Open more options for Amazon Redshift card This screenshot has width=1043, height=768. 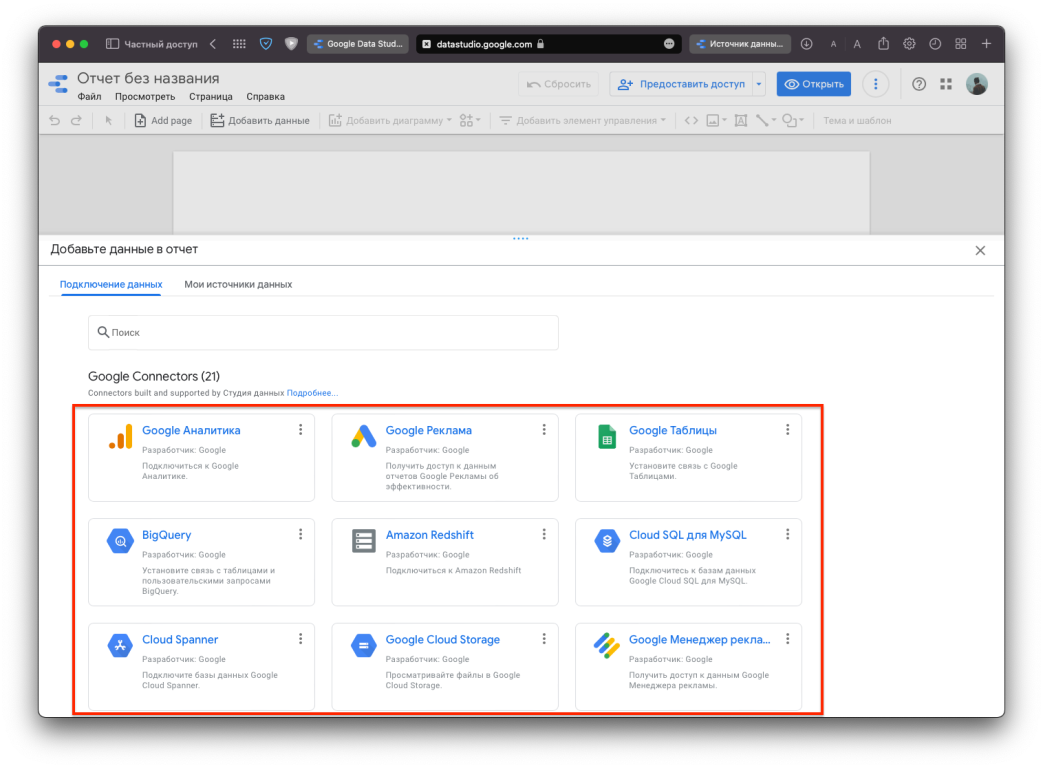(x=544, y=534)
